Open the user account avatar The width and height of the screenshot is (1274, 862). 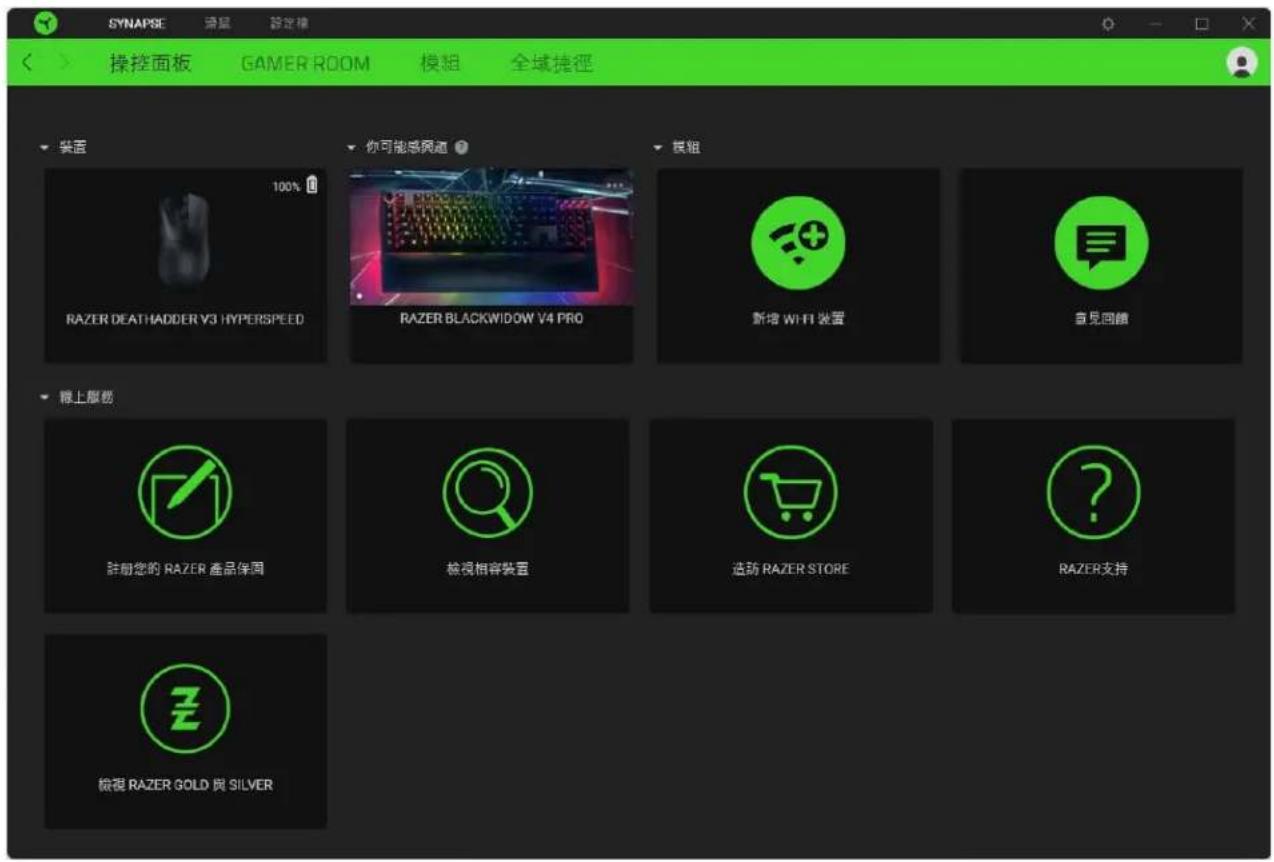coord(1241,62)
